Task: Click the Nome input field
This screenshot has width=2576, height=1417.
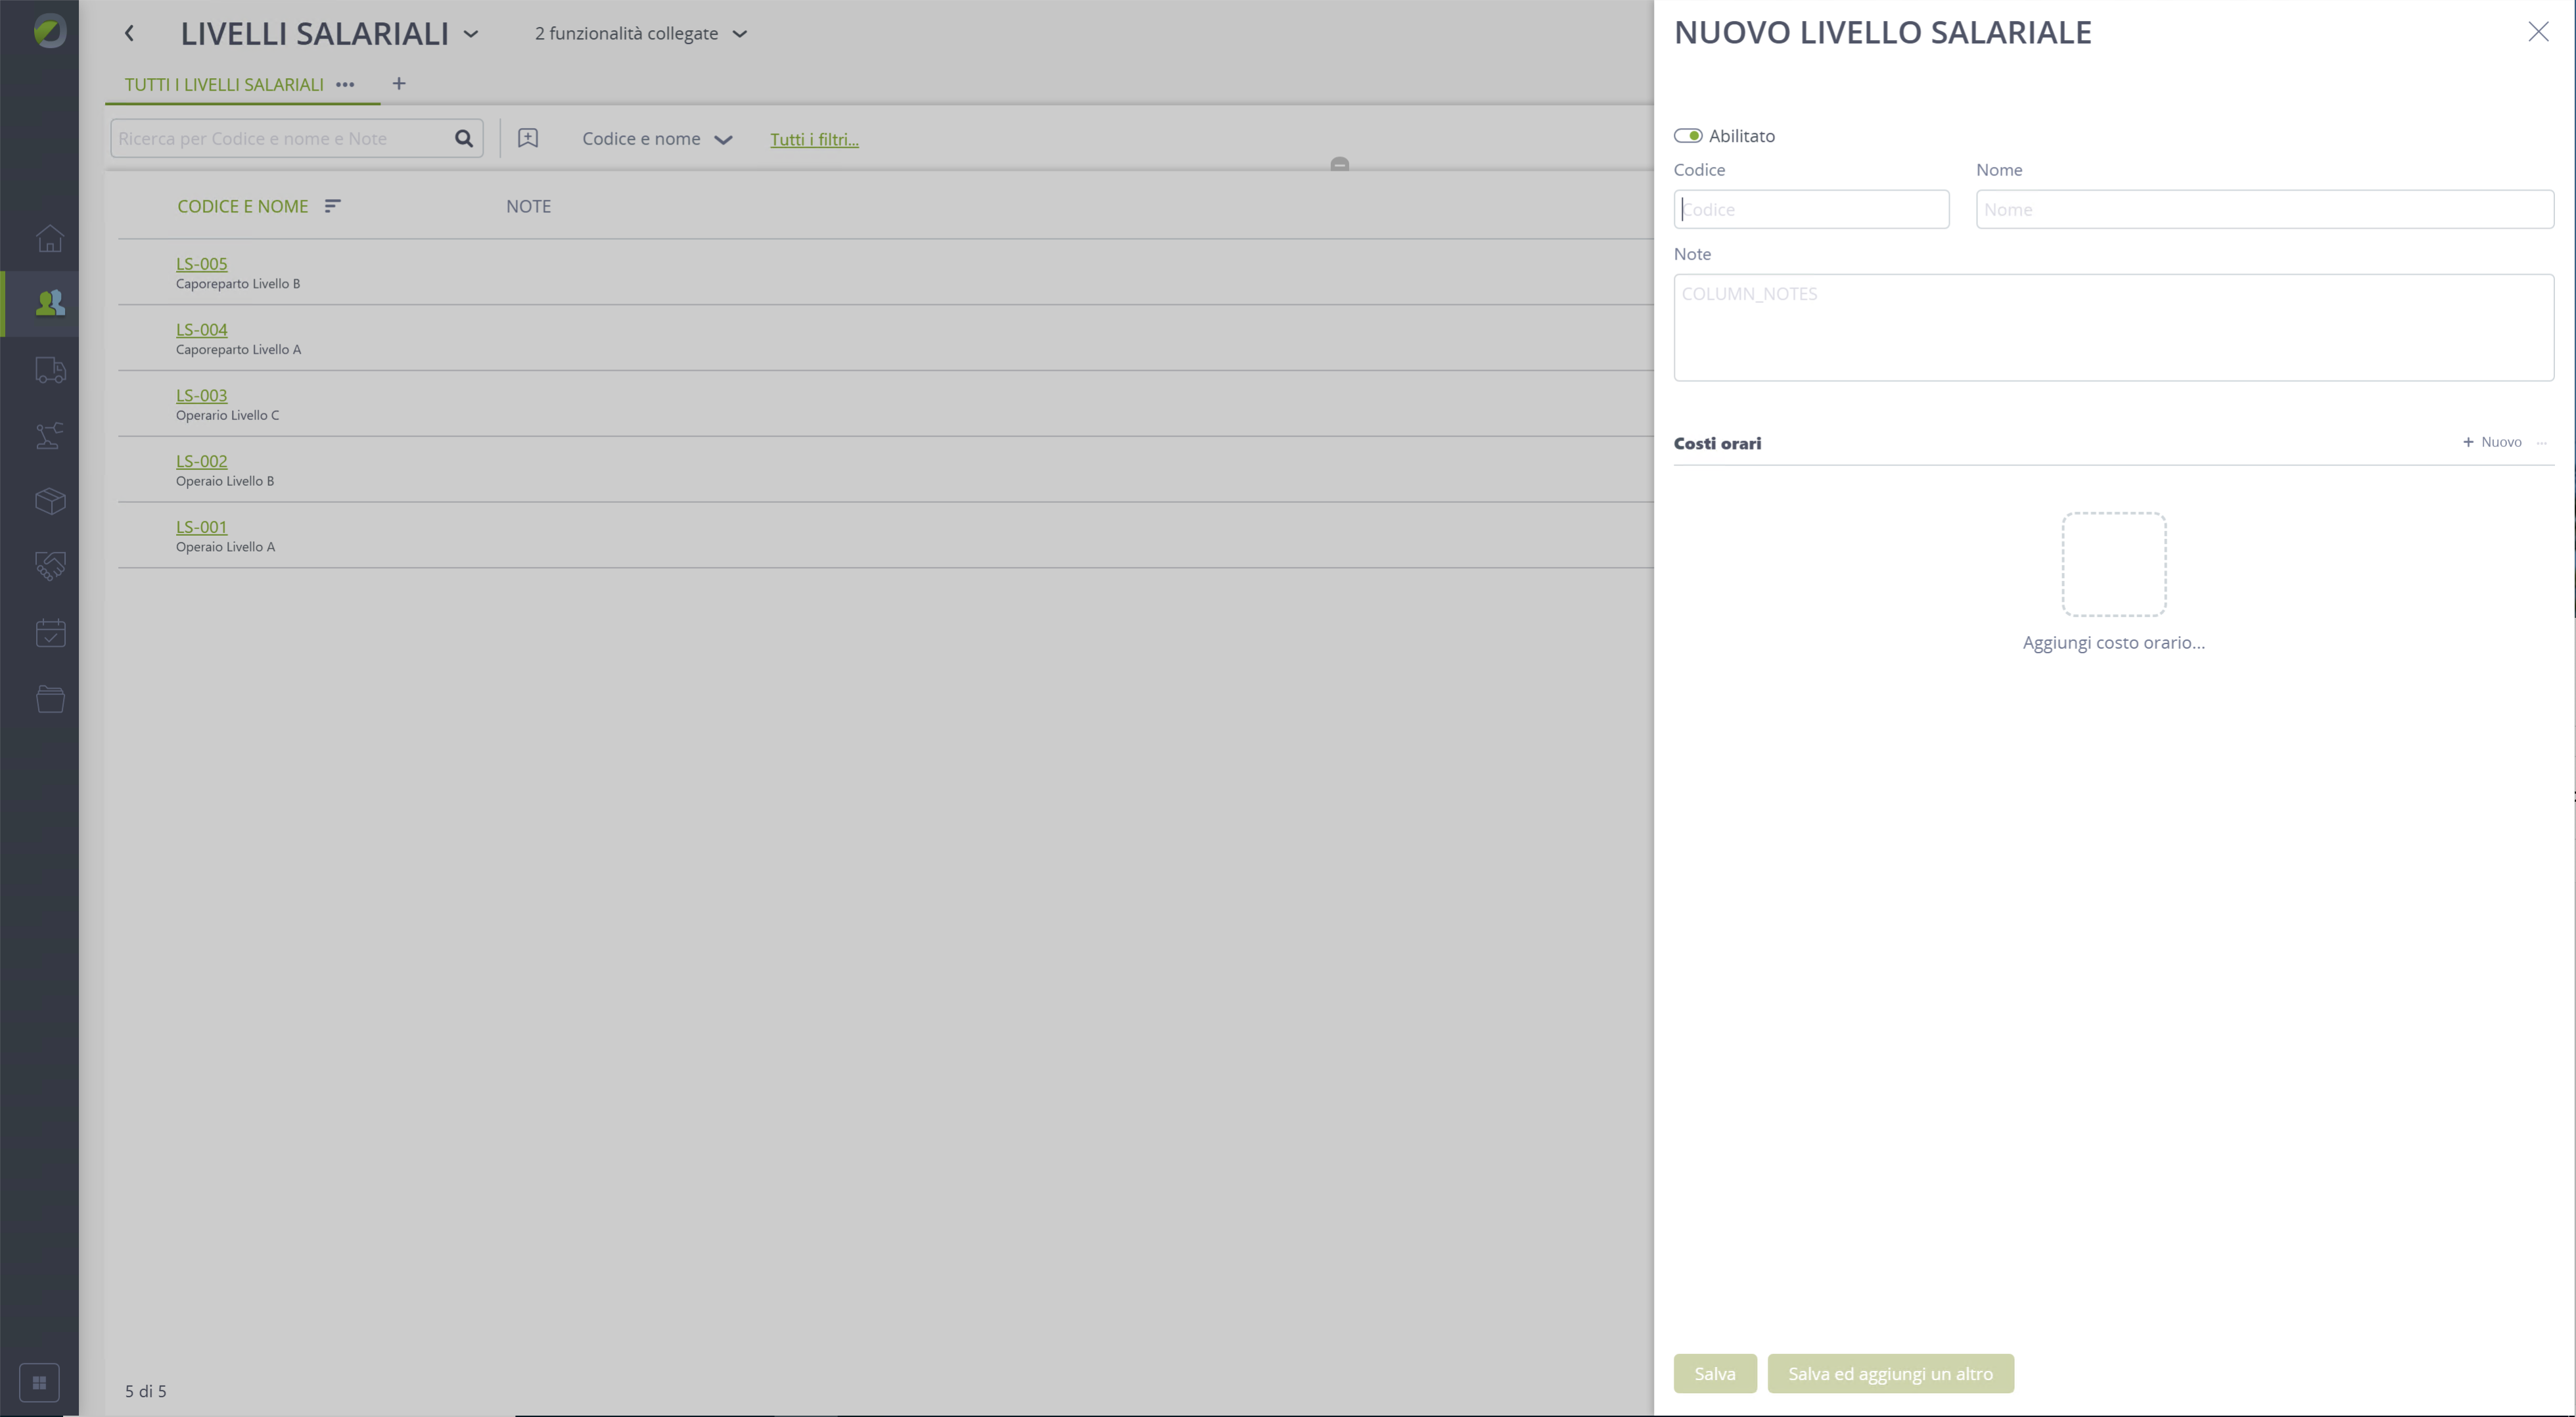Action: pyautogui.click(x=2264, y=209)
